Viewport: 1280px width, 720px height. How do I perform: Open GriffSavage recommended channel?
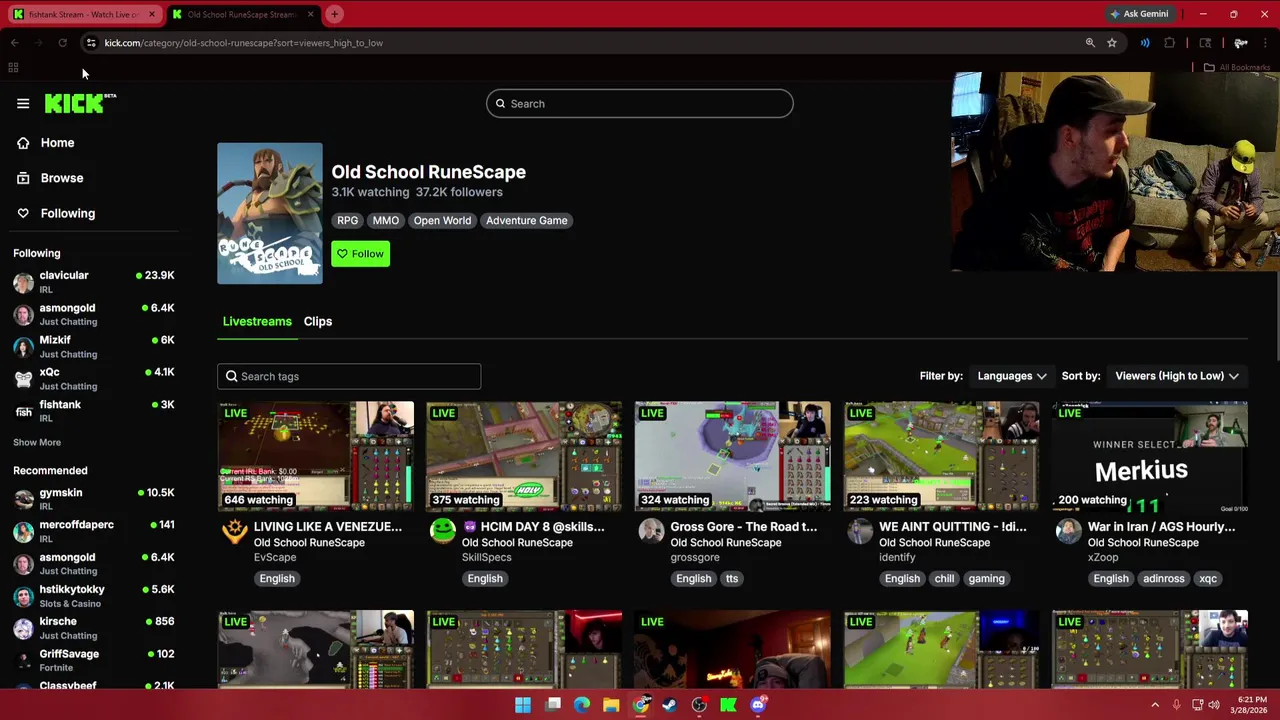93,660
